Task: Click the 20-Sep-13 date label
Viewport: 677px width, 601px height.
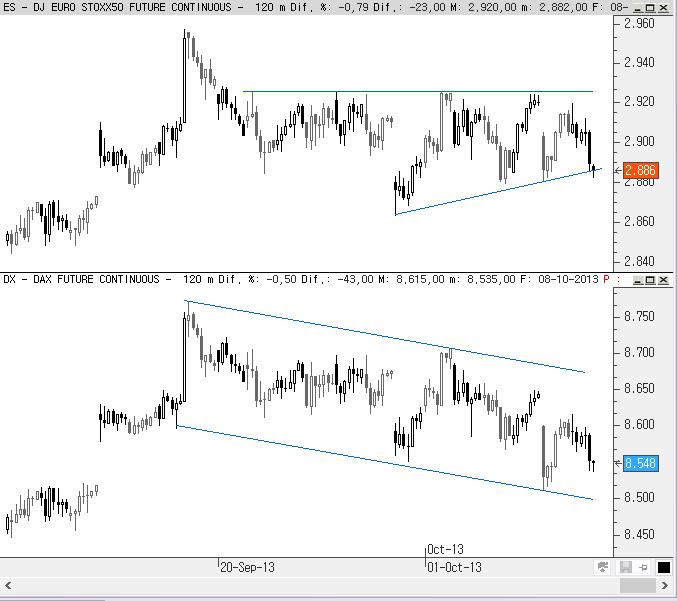Action: (x=247, y=567)
